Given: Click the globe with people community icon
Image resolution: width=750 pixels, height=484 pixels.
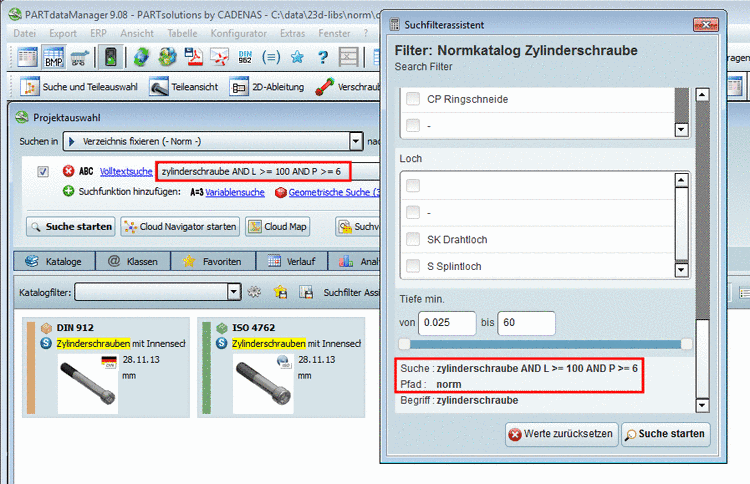Looking at the screenshot, I should (167, 57).
